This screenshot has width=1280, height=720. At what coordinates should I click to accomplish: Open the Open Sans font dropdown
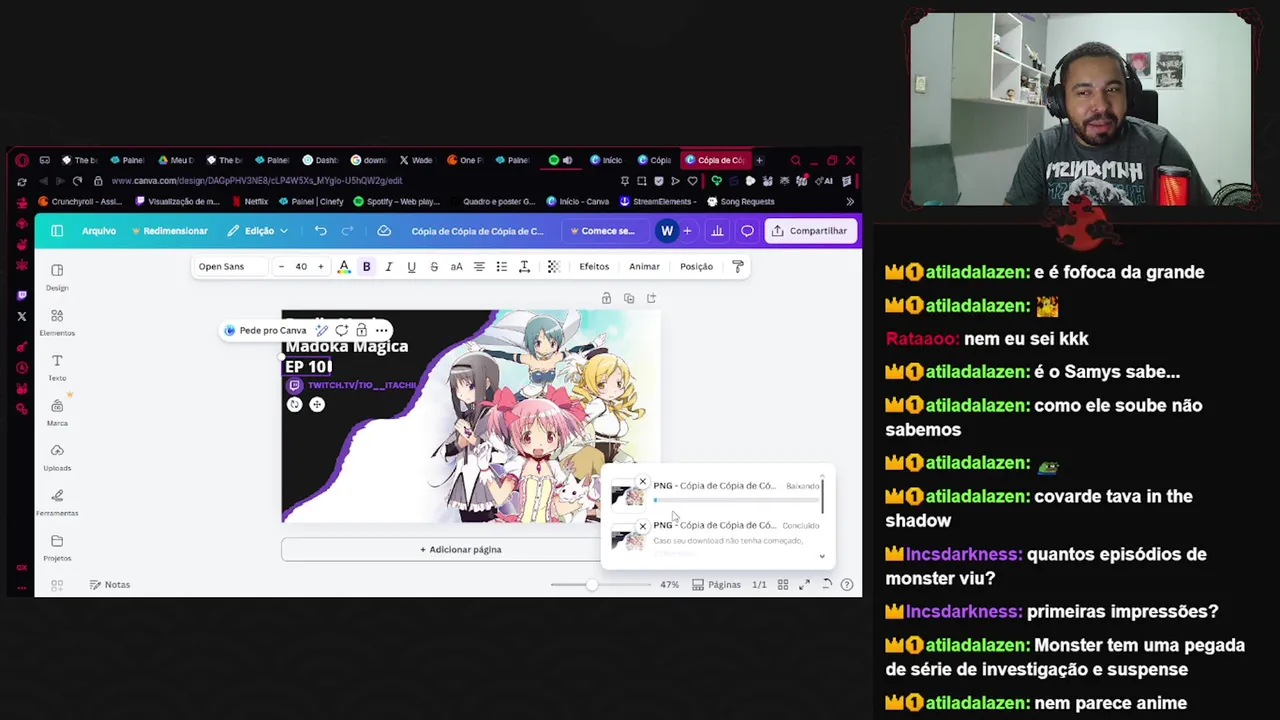pos(229,267)
